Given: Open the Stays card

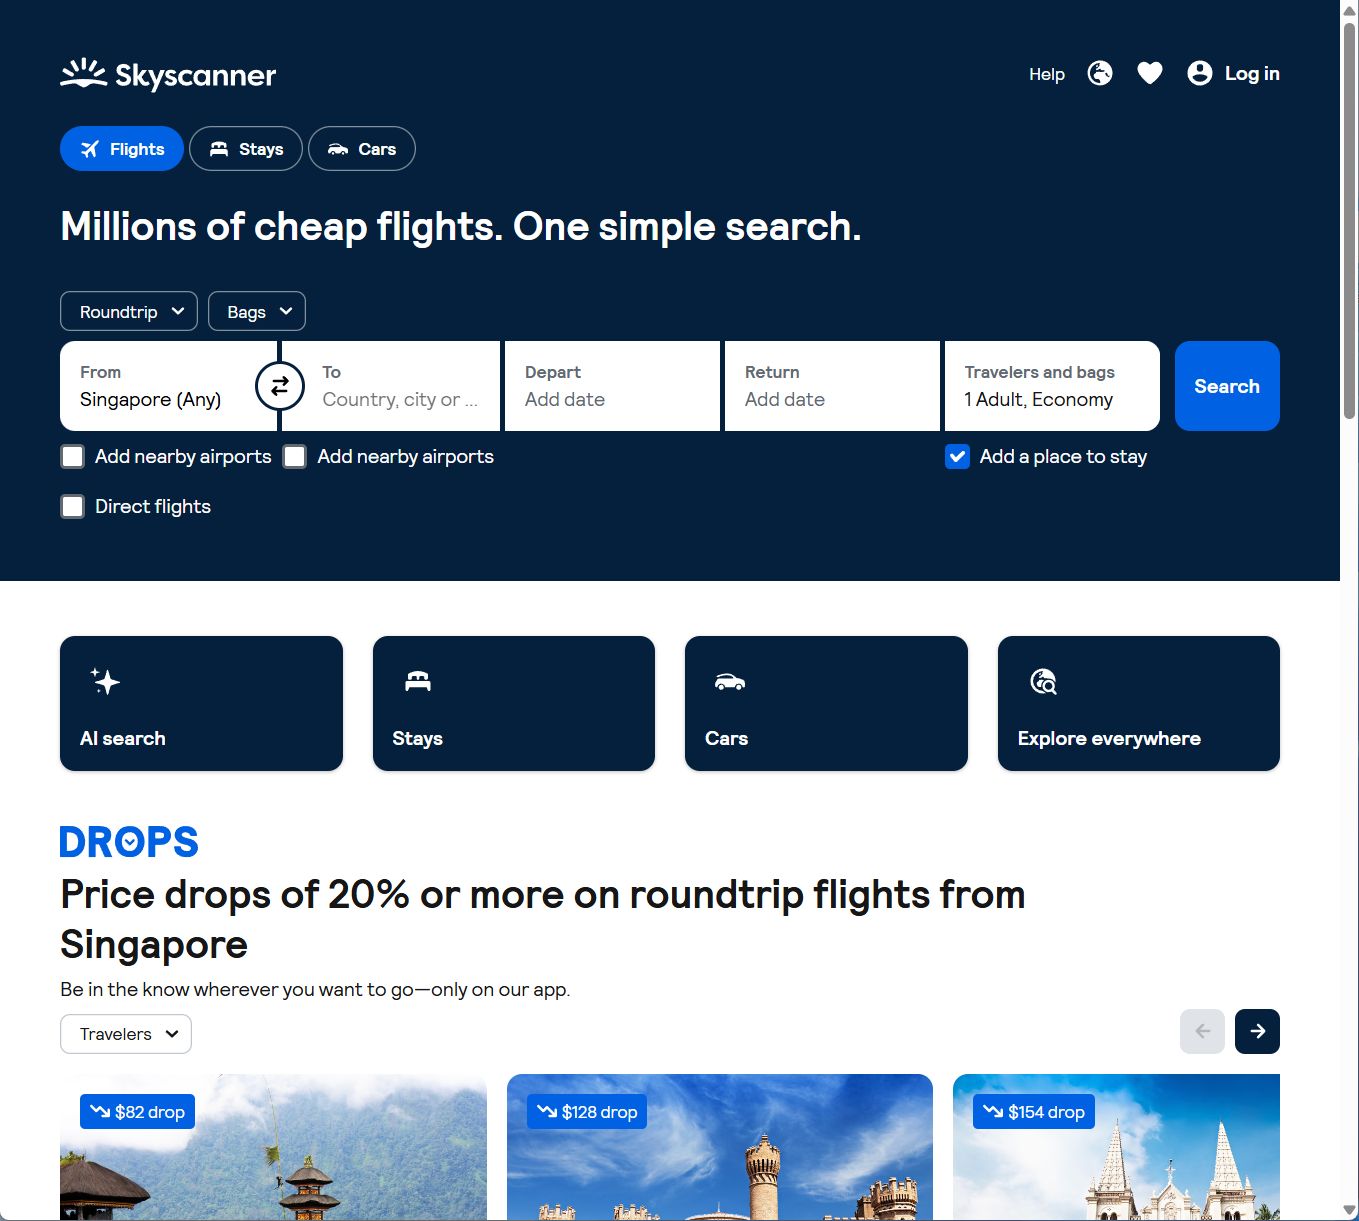Looking at the screenshot, I should (514, 703).
